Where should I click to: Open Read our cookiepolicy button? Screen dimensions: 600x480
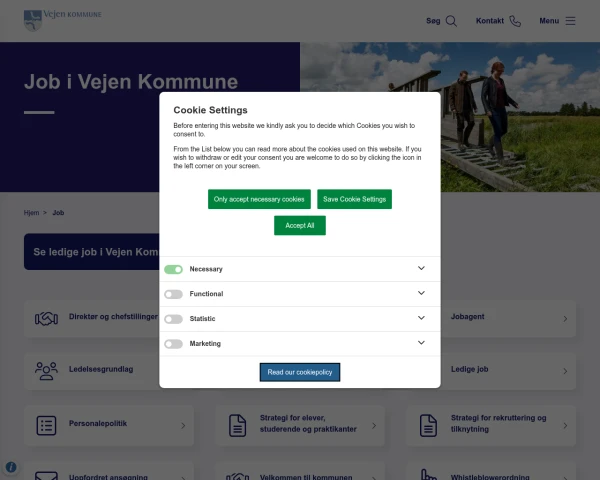(x=300, y=372)
